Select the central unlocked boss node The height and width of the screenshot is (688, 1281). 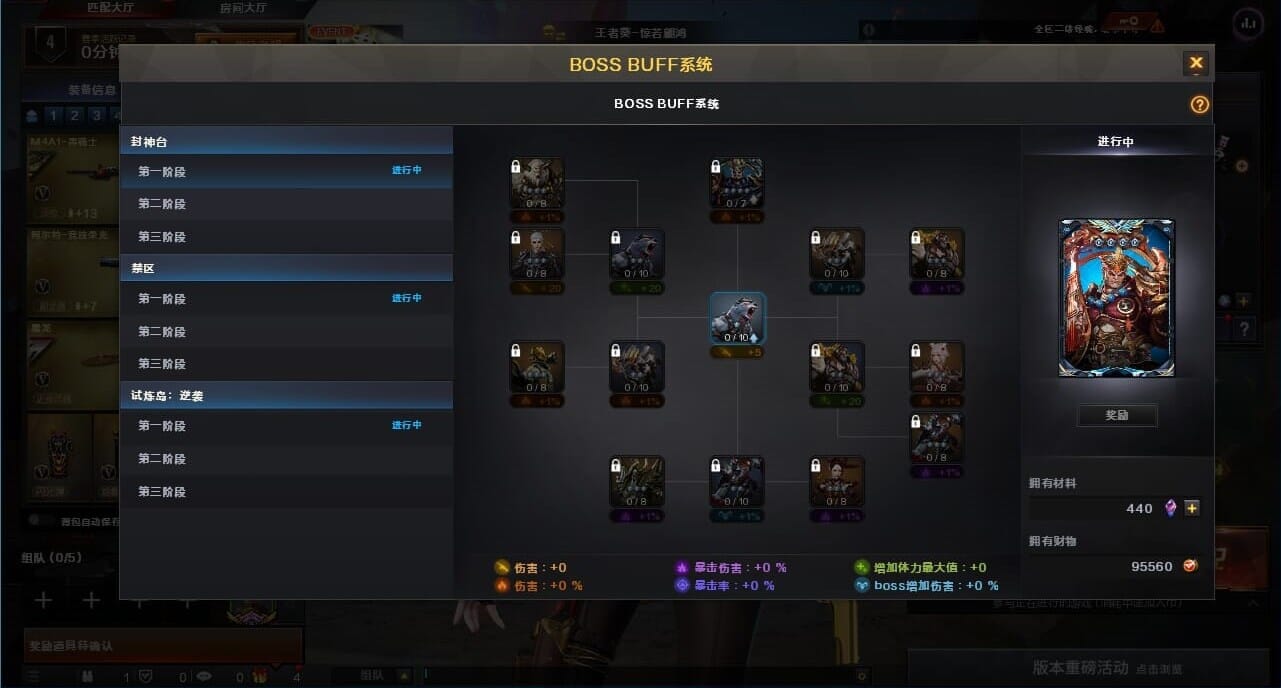coord(738,318)
